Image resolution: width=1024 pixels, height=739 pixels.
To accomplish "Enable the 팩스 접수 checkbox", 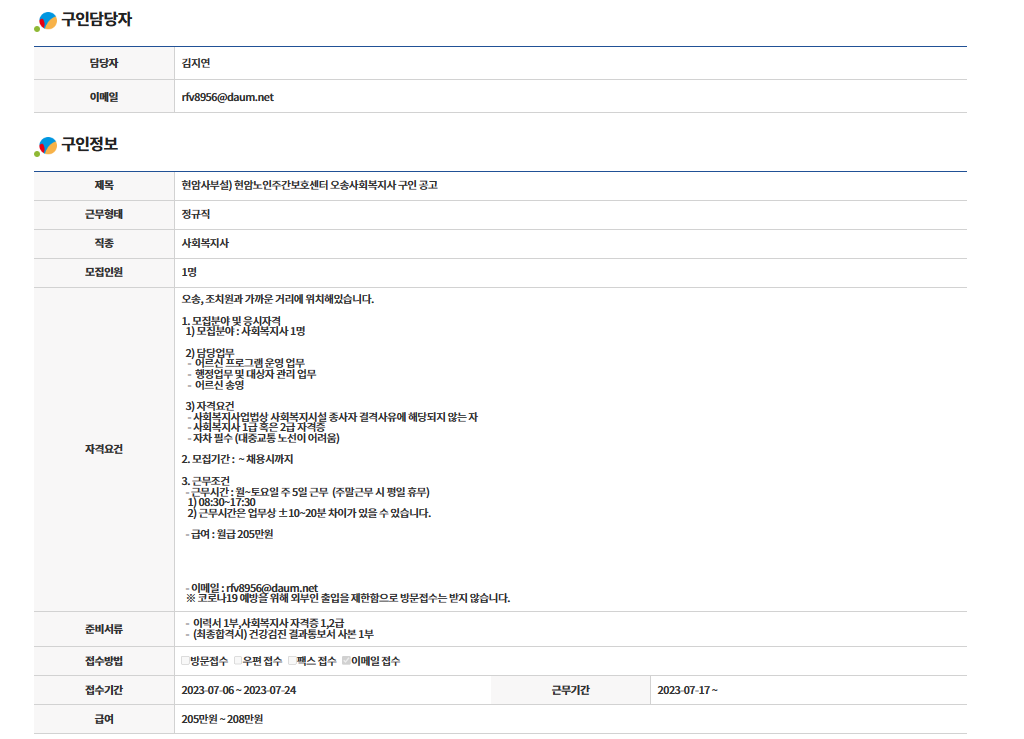I will pyautogui.click(x=293, y=661).
